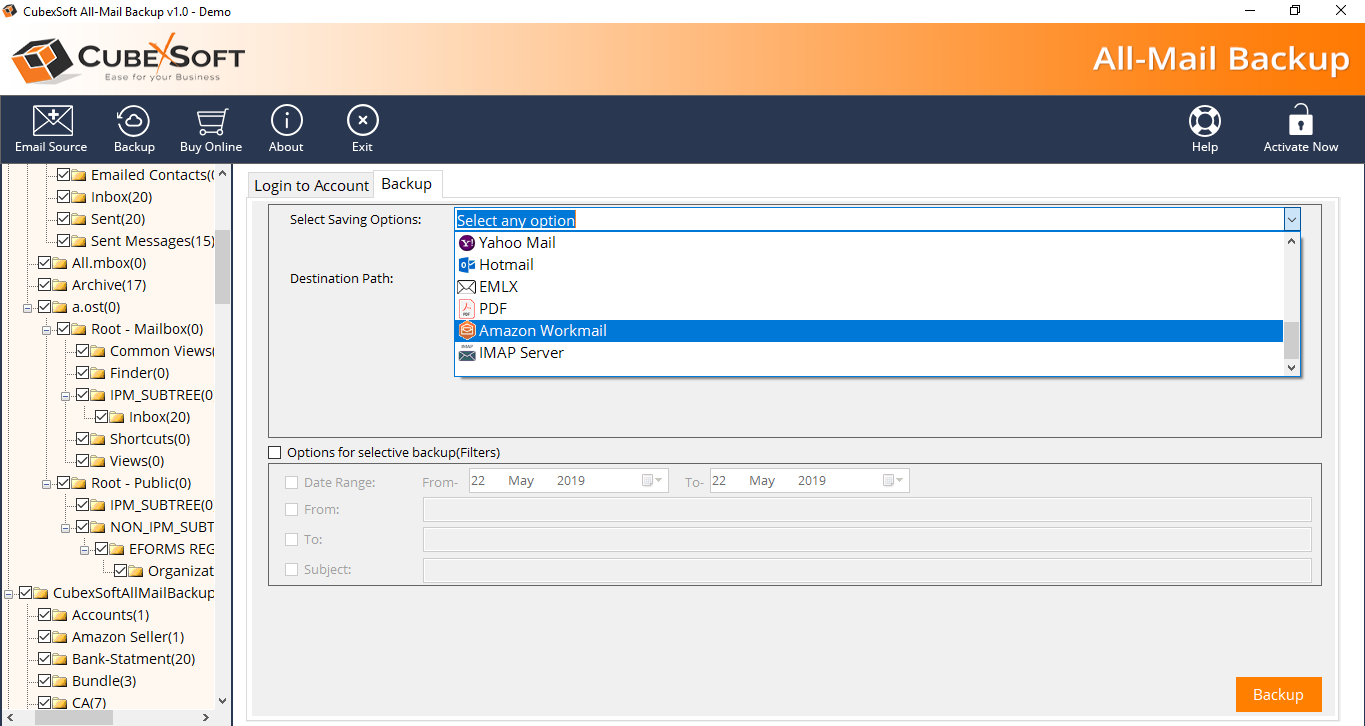Uncheck the Sent(20) folder checkbox
Screen dimensions: 1365x726
[64, 219]
